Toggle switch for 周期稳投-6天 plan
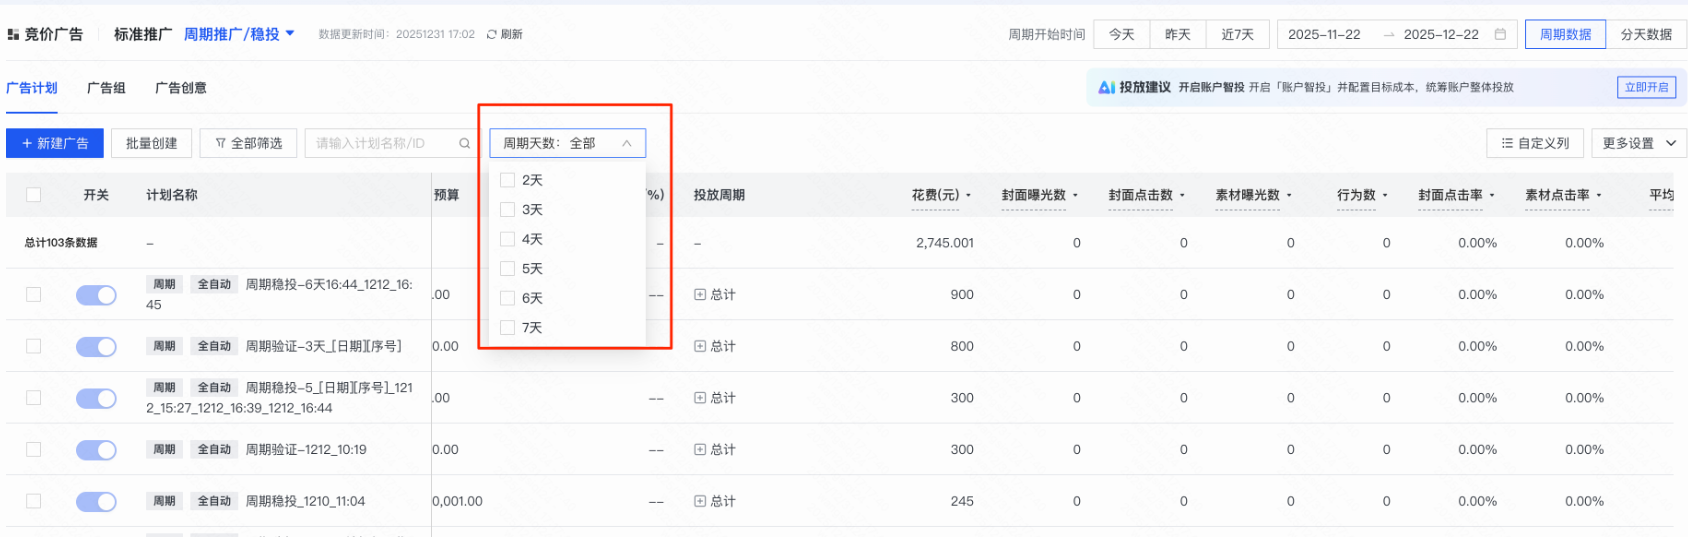Viewport: 1688px width, 537px height. 96,295
